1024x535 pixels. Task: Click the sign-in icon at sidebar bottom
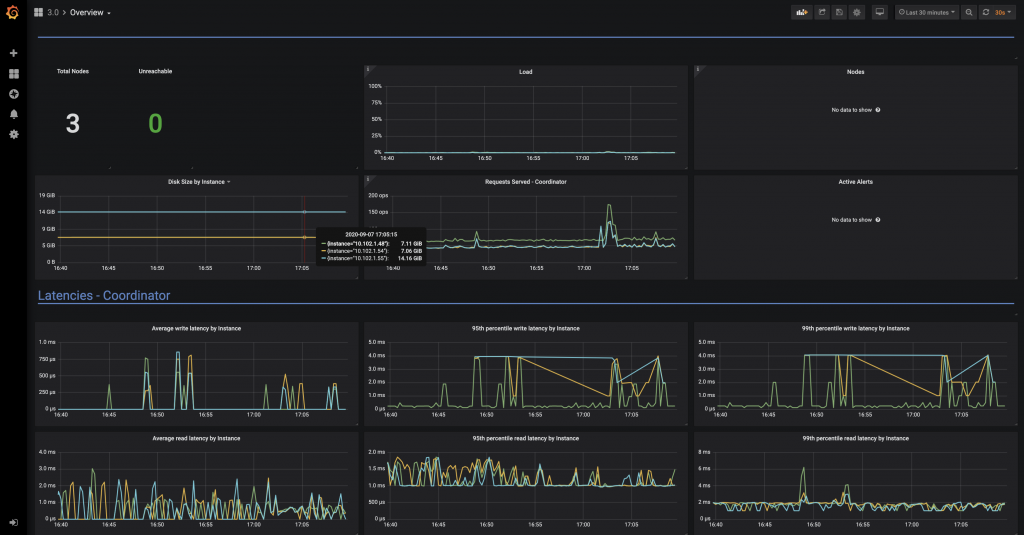pos(13,523)
